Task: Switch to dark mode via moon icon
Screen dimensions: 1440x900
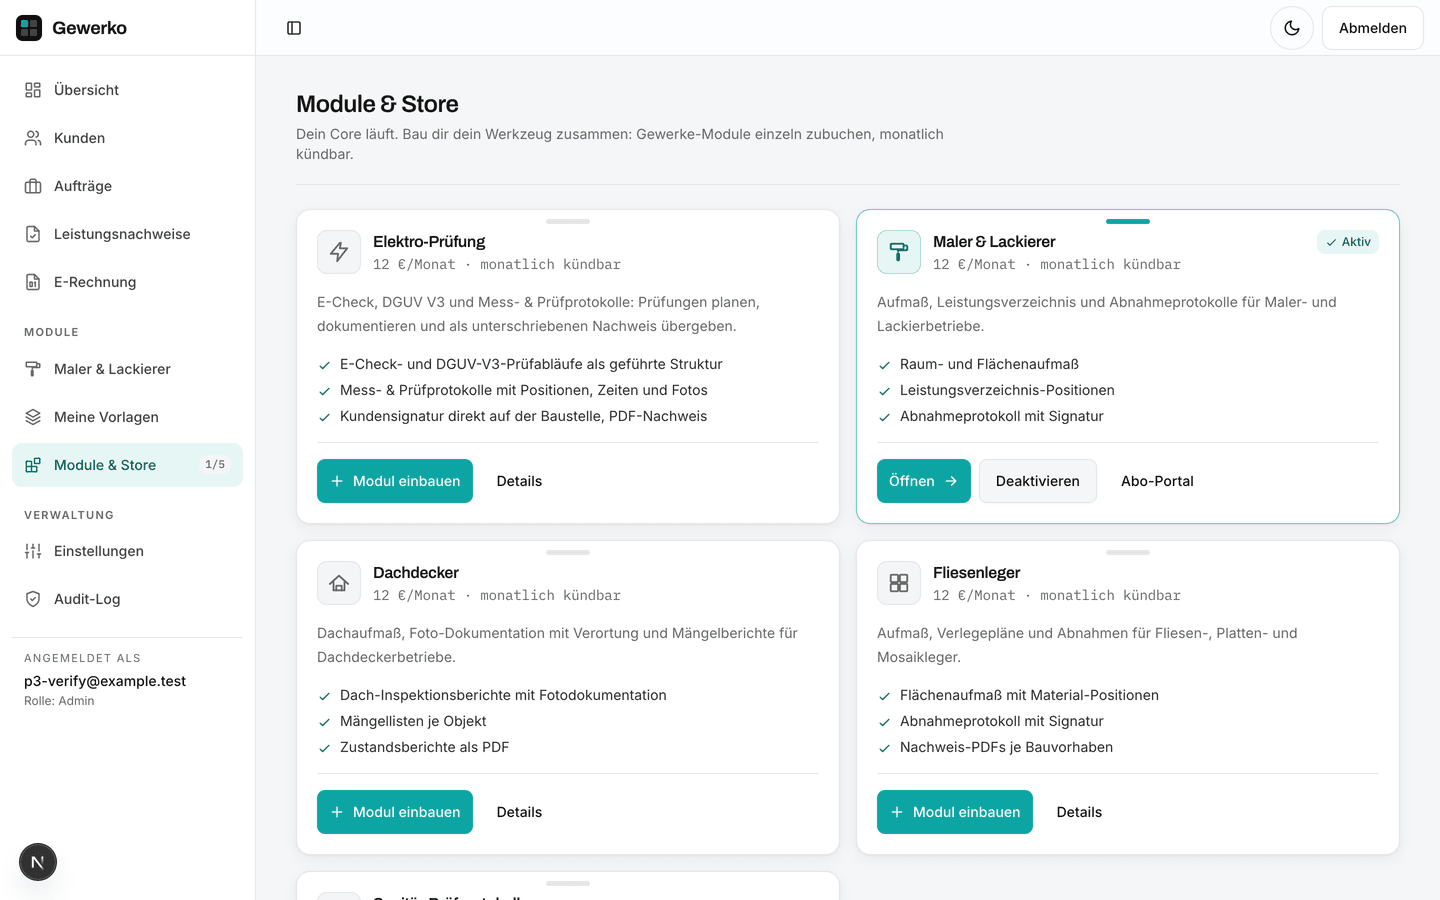Action: [x=1292, y=28]
